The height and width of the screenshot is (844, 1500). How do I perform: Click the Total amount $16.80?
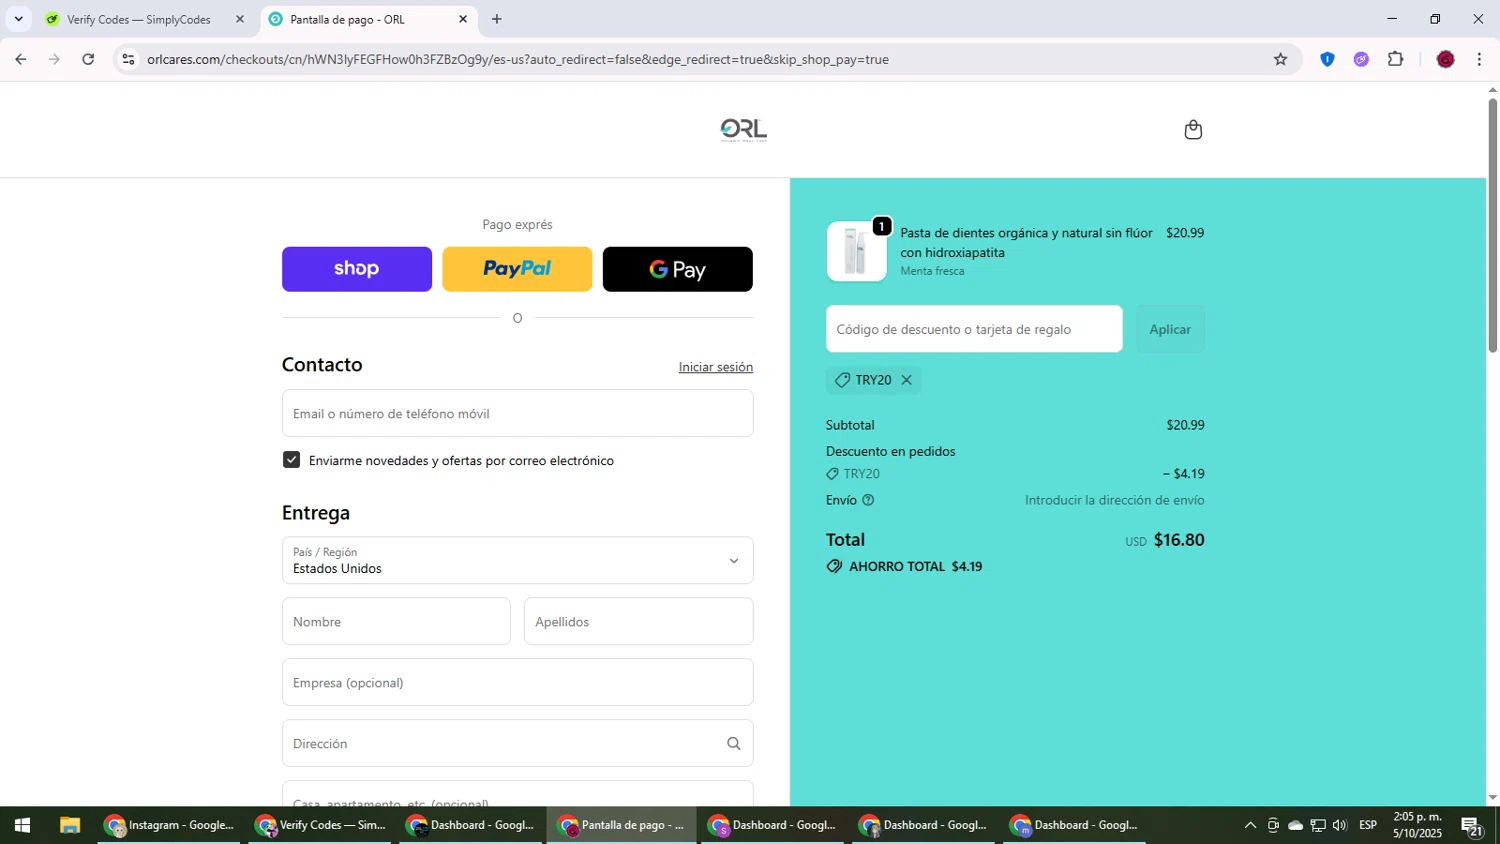click(1179, 540)
